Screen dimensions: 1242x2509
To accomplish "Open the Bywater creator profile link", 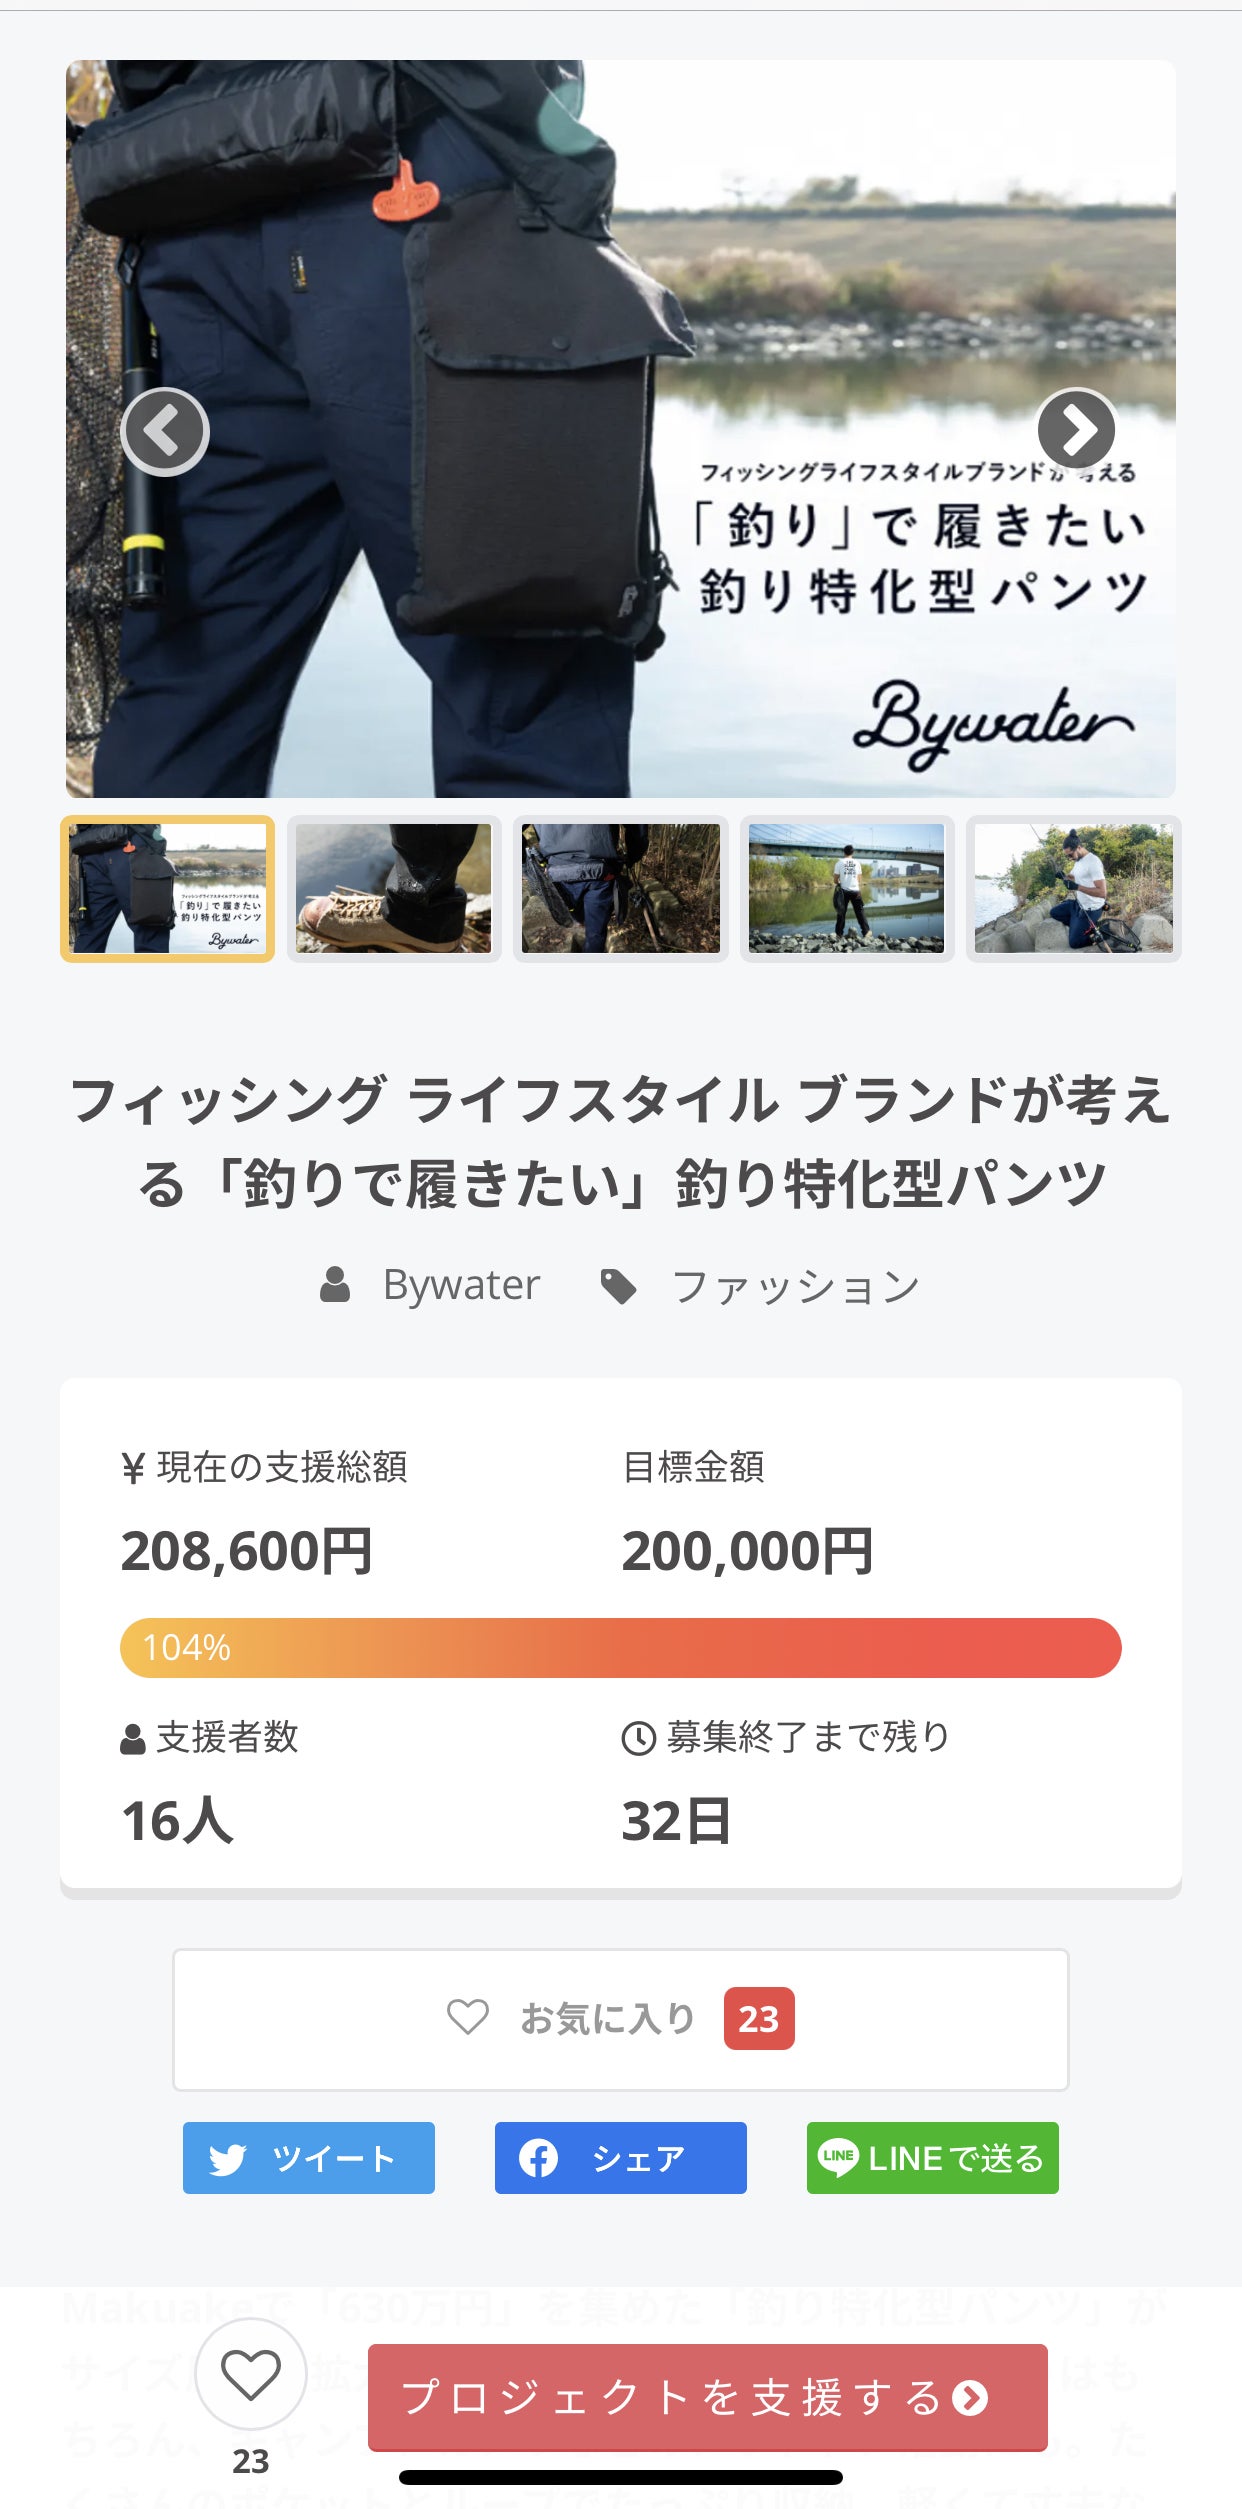I will (x=461, y=1285).
